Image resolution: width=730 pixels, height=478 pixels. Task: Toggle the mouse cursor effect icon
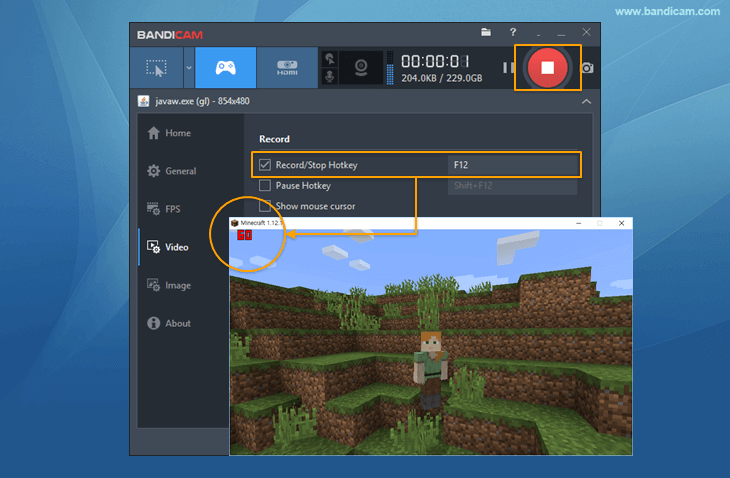pyautogui.click(x=331, y=58)
